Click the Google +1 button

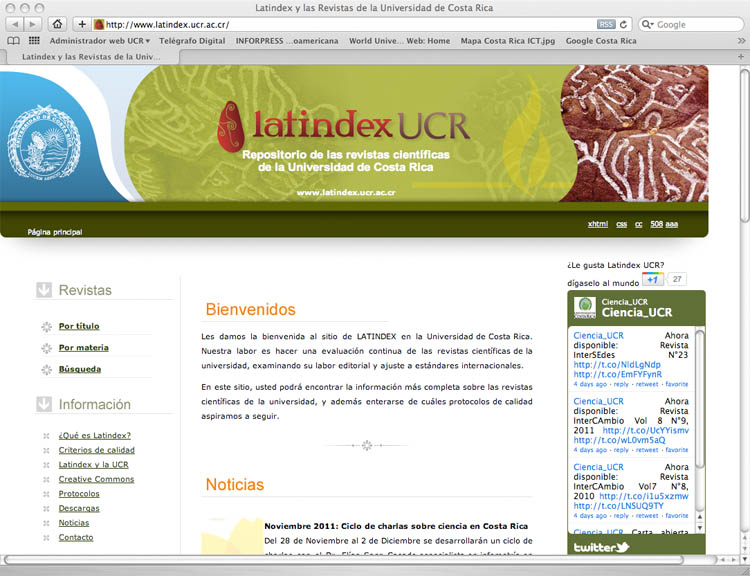pos(653,279)
